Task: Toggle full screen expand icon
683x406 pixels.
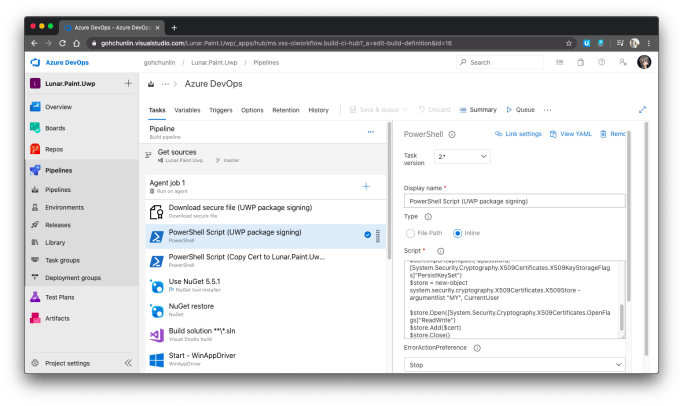Action: click(642, 110)
